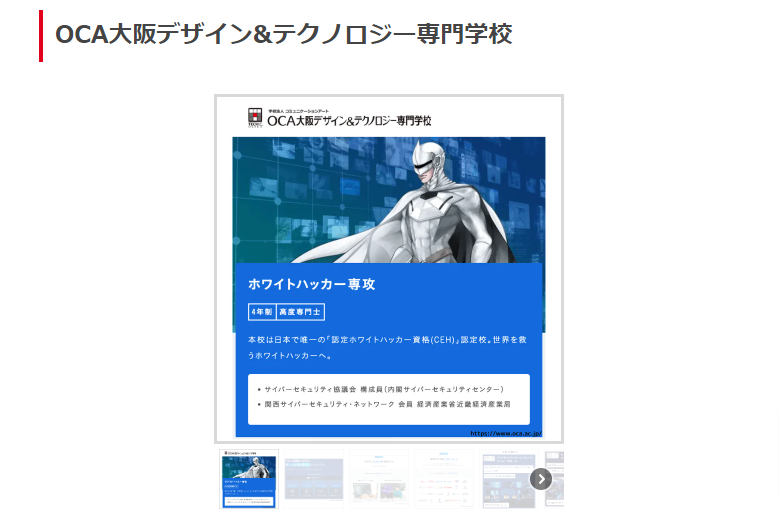Select the third thumbnail in the carousel
779x517 pixels.
tap(379, 479)
